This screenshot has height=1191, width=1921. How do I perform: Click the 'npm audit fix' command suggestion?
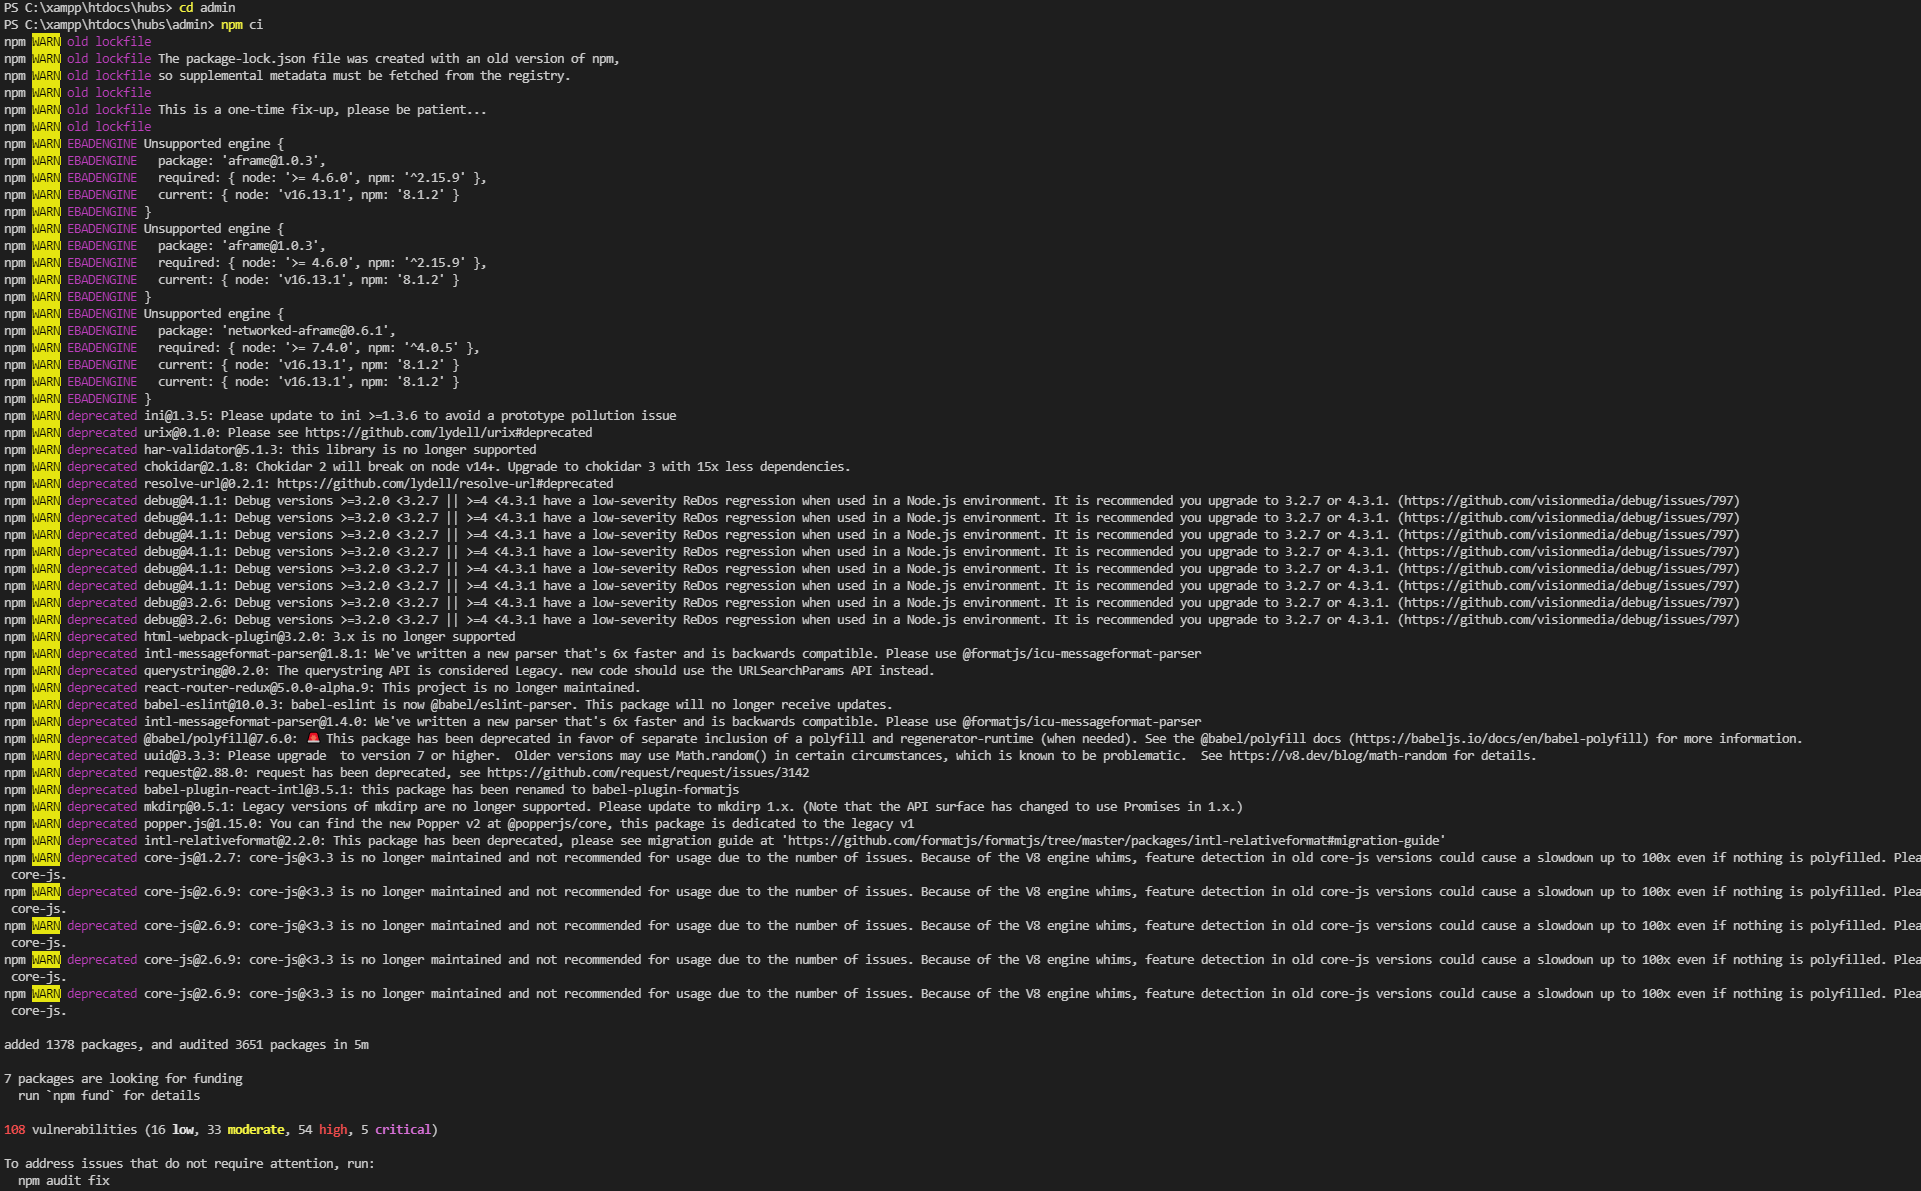coord(64,1181)
